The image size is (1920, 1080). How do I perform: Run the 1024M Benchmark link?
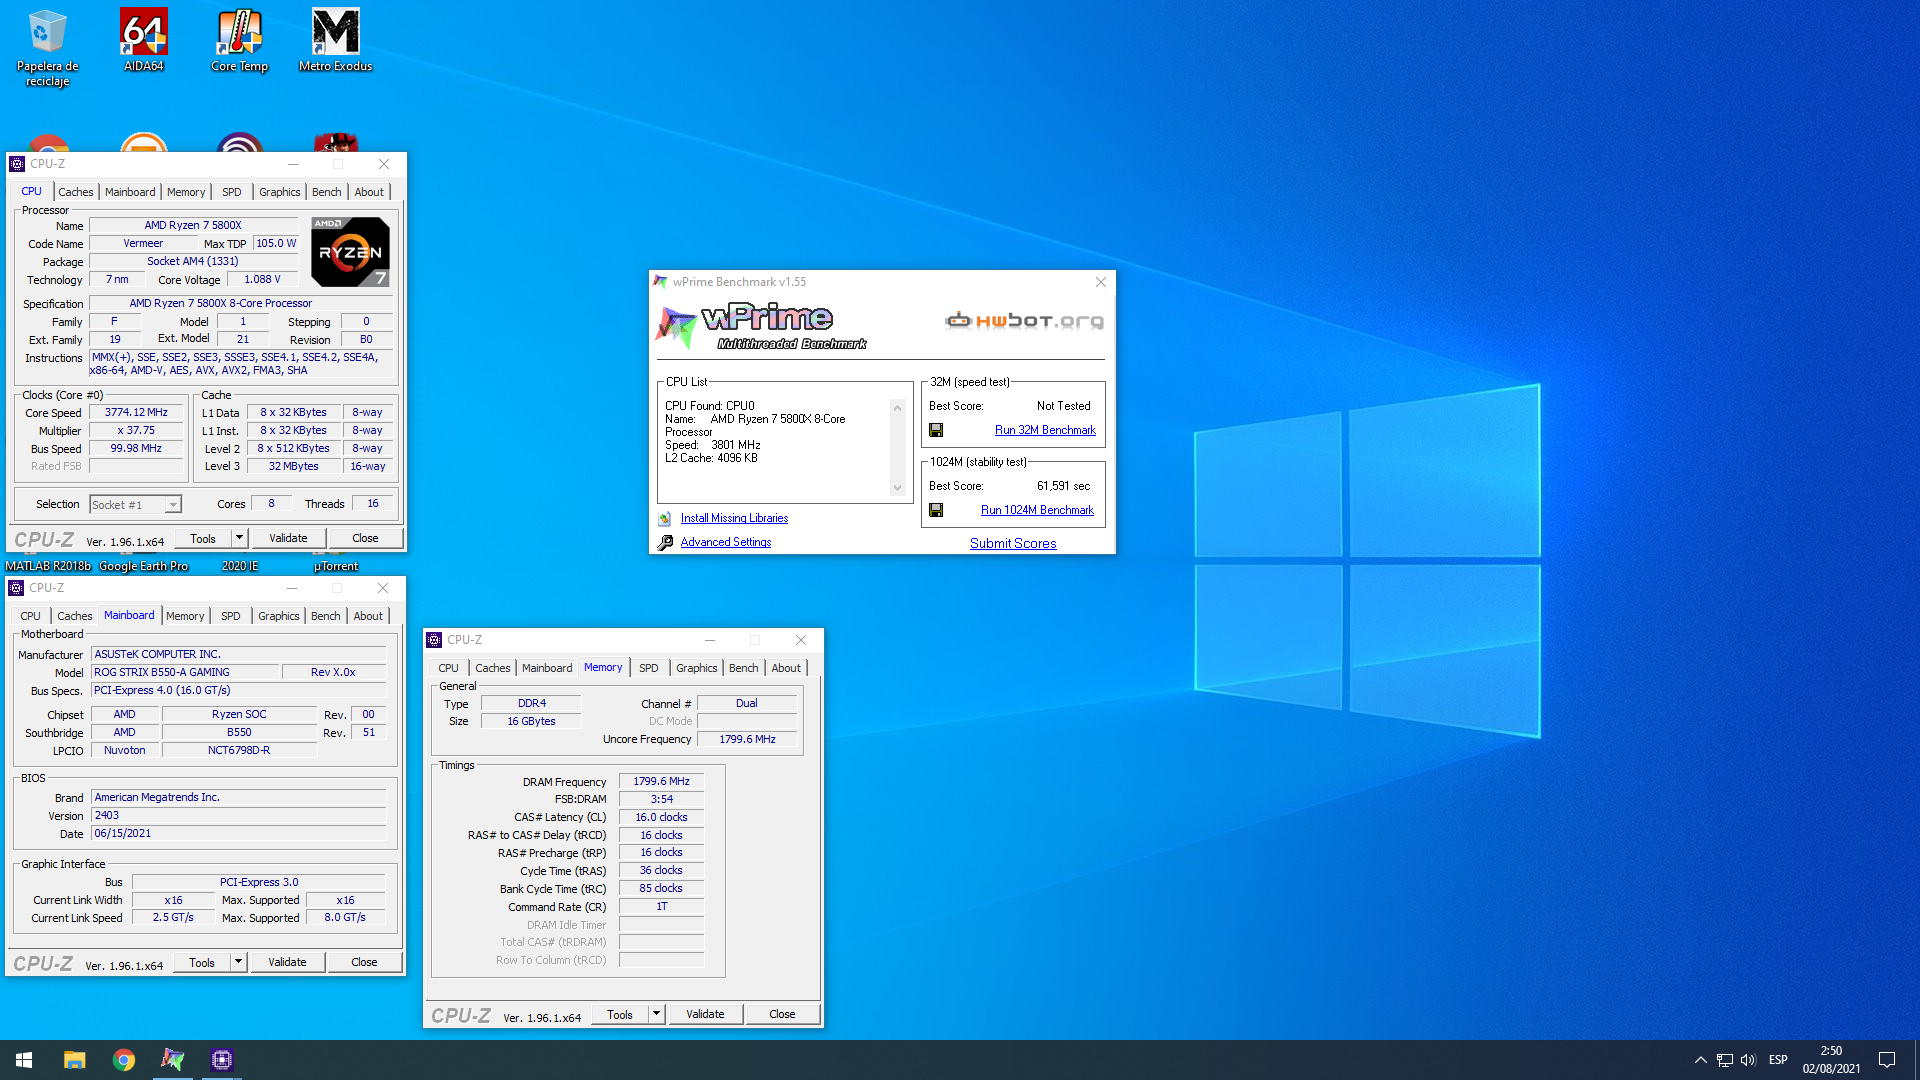coord(1037,510)
